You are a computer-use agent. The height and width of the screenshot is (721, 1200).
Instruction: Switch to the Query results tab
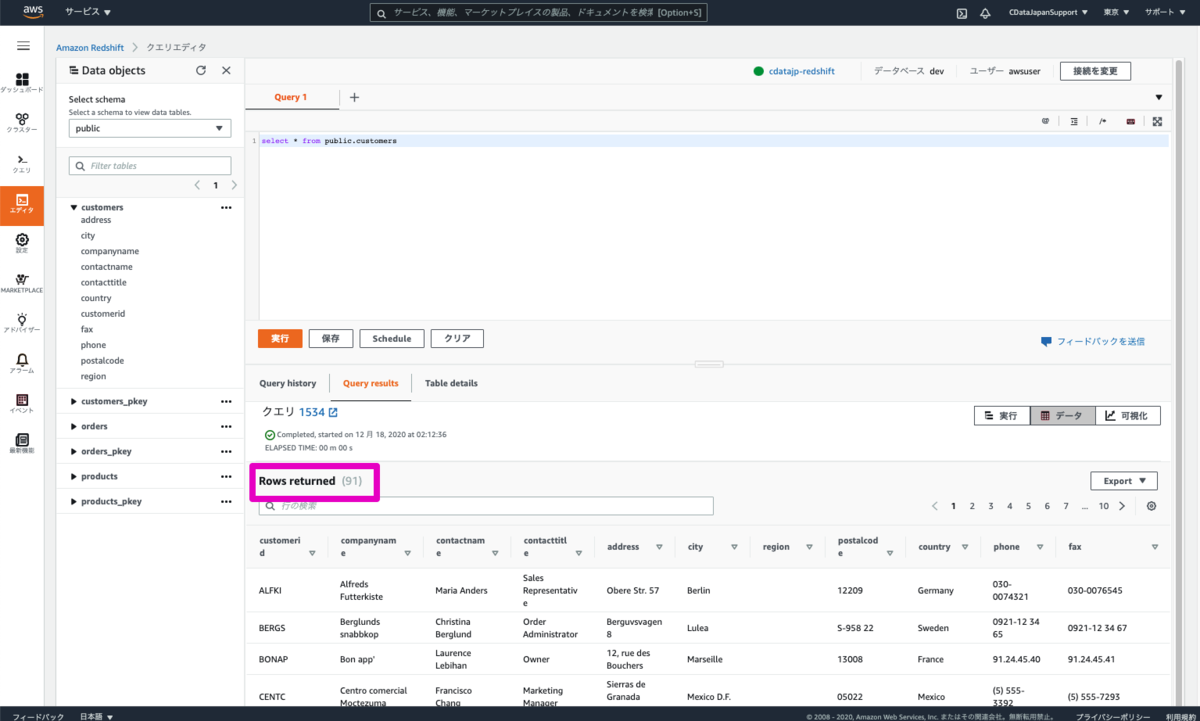coord(370,383)
